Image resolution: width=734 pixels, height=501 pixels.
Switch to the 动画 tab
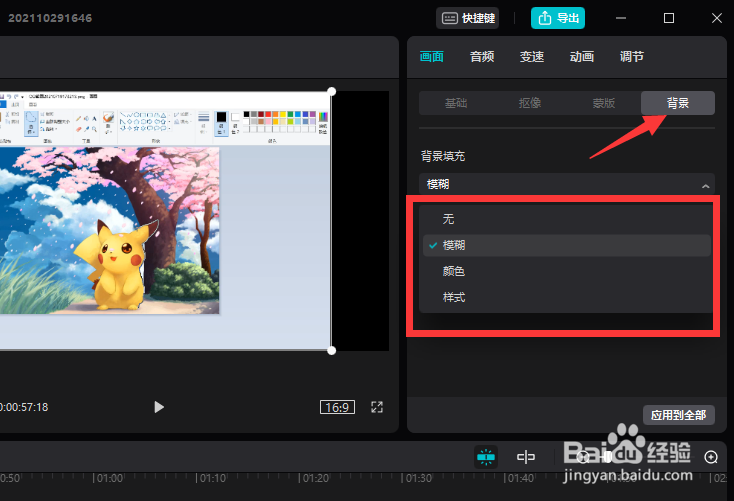tap(582, 57)
